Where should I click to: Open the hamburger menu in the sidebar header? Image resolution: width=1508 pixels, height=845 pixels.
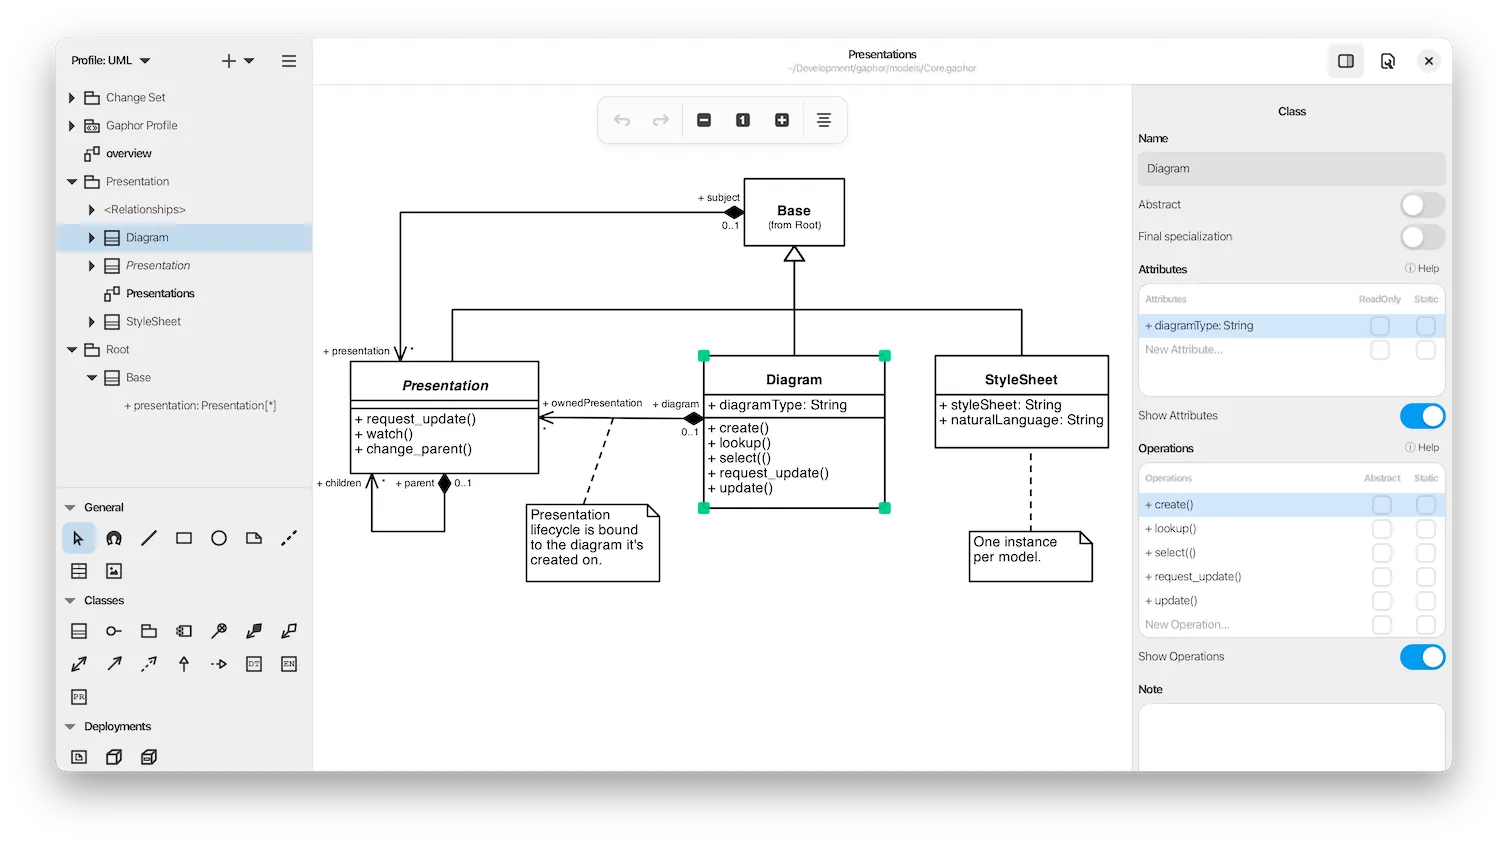coord(289,61)
